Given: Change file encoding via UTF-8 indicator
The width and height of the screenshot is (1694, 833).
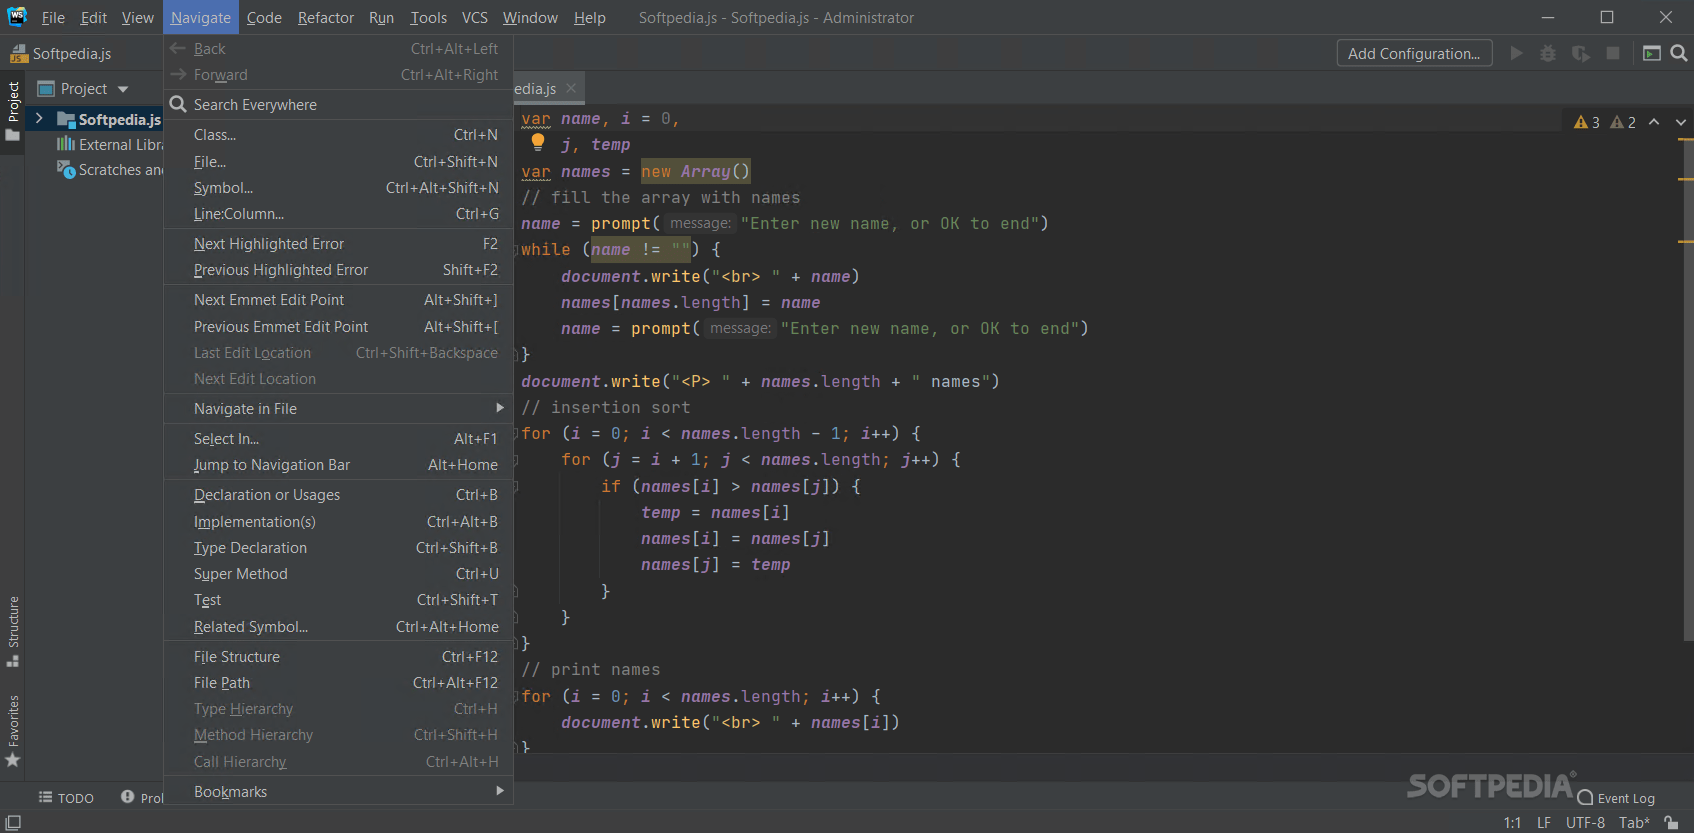Looking at the screenshot, I should click(1585, 822).
